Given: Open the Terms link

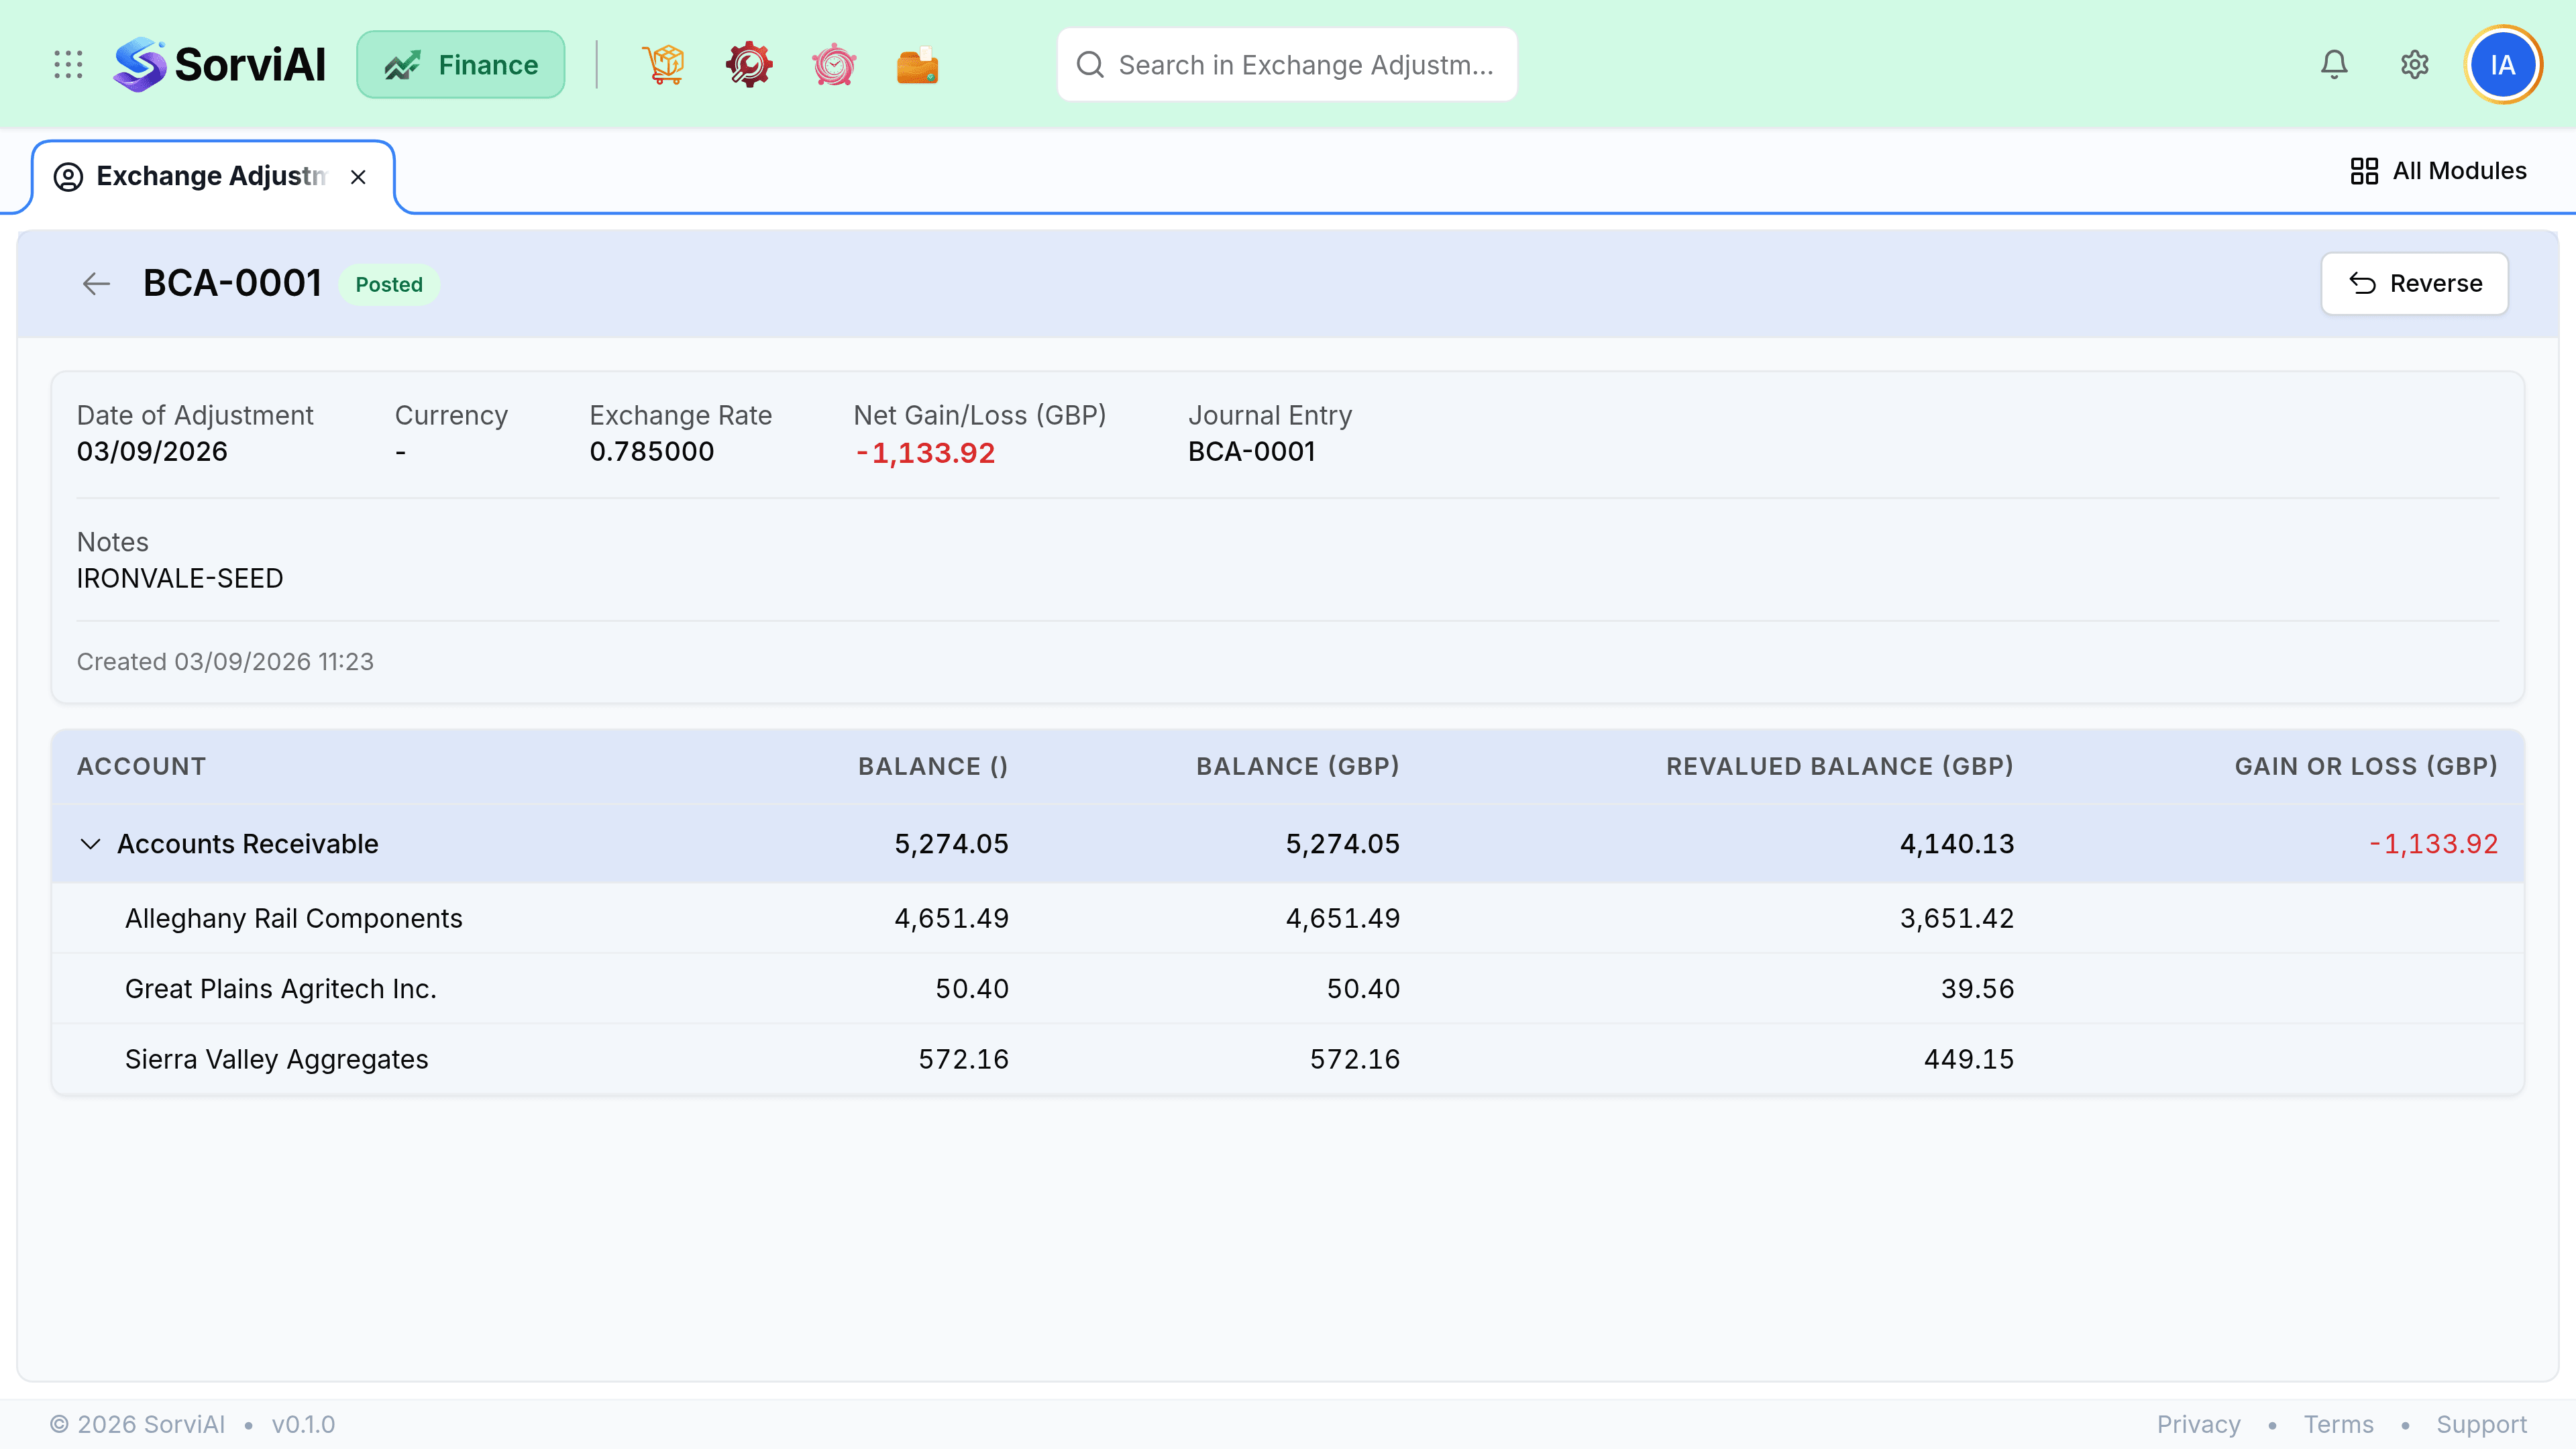Looking at the screenshot, I should pyautogui.click(x=2338, y=1424).
